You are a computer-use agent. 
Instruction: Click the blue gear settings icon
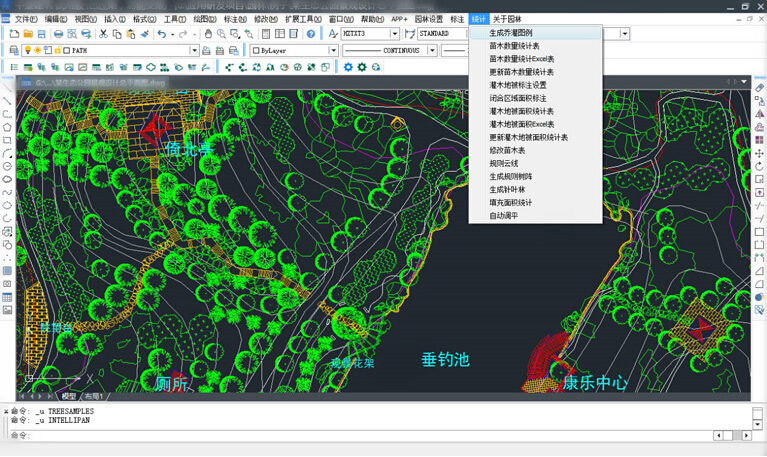point(348,67)
